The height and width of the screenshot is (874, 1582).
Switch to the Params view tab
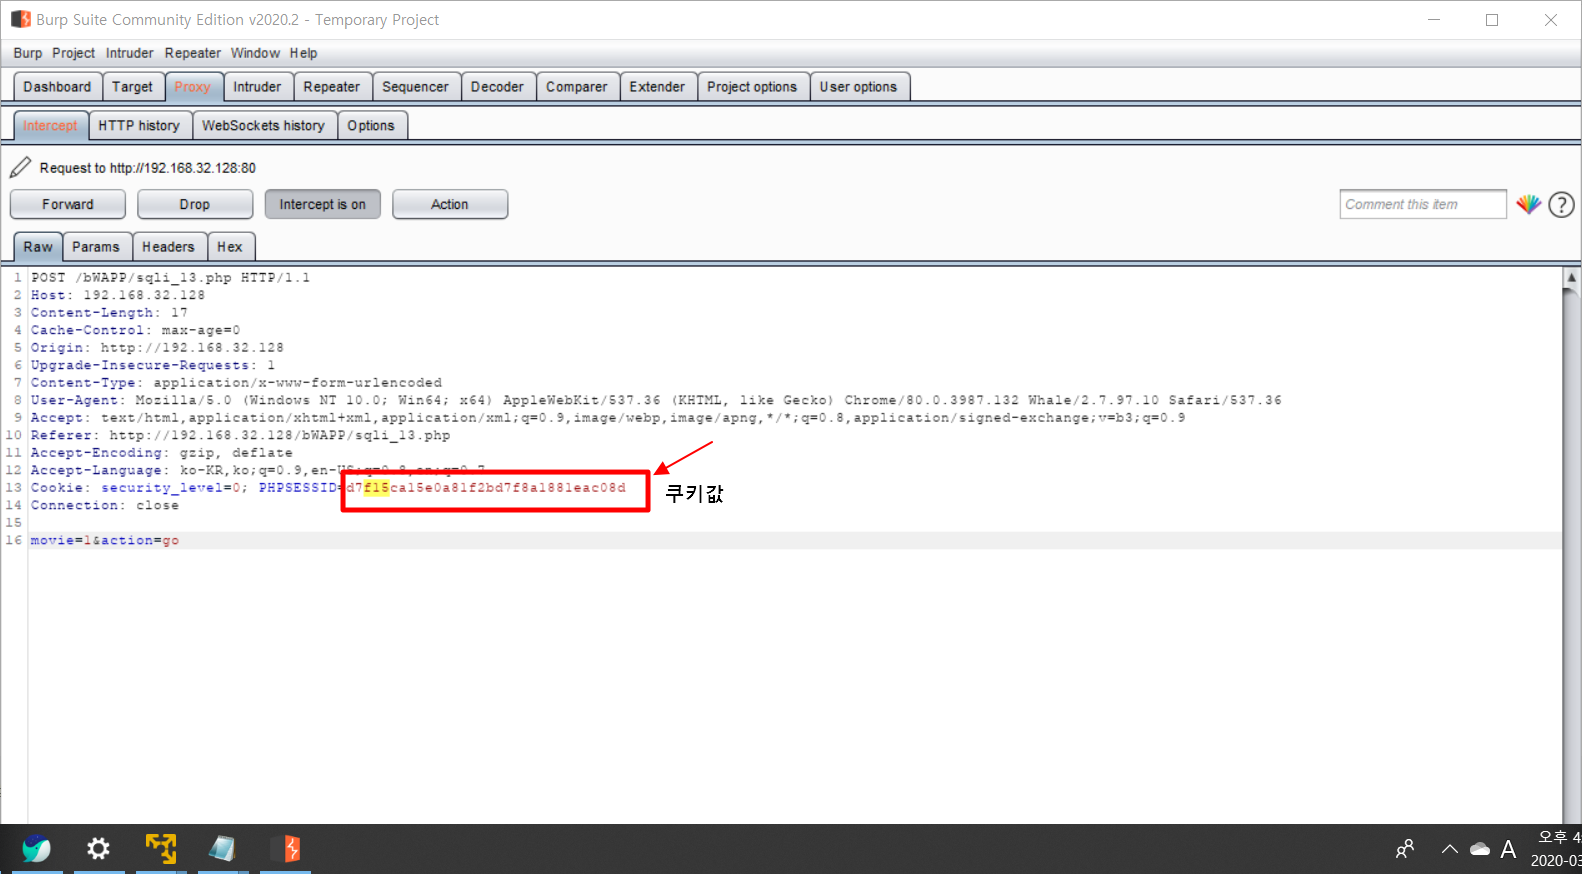[x=95, y=247]
